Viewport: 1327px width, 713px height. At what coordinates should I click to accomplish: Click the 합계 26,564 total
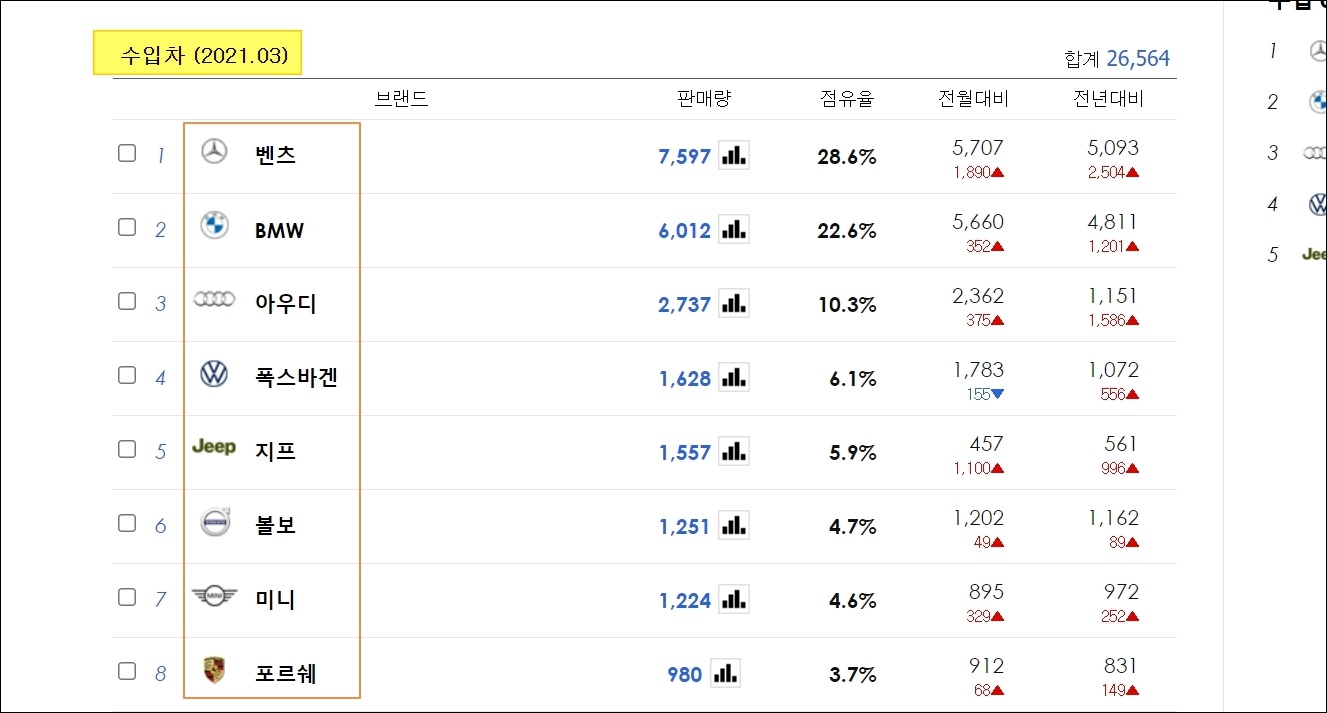pyautogui.click(x=1117, y=59)
